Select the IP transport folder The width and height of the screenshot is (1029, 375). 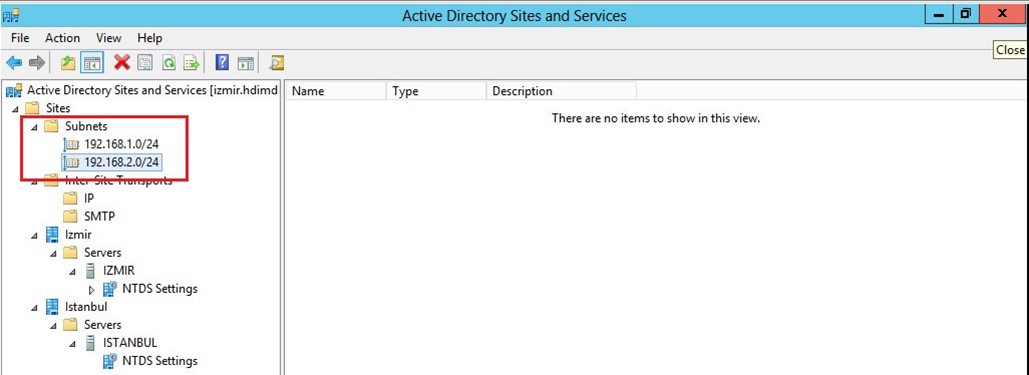89,198
